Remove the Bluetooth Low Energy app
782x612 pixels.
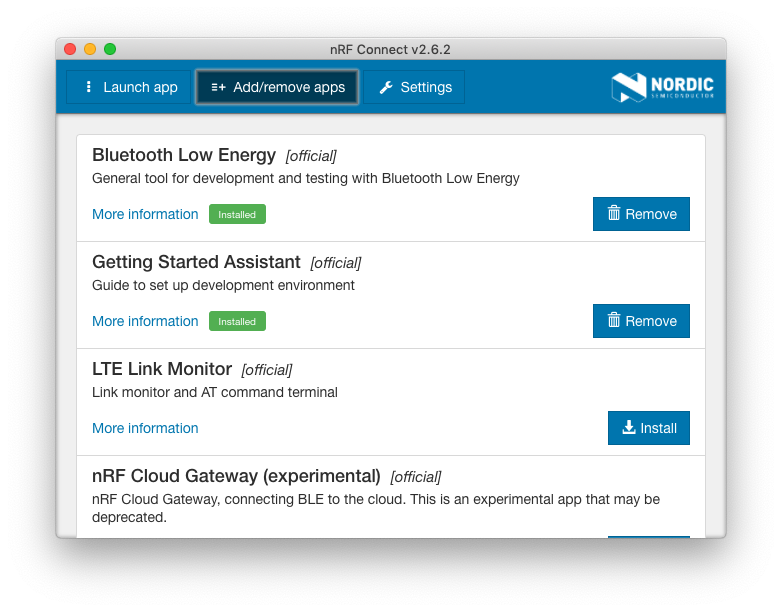click(x=641, y=214)
